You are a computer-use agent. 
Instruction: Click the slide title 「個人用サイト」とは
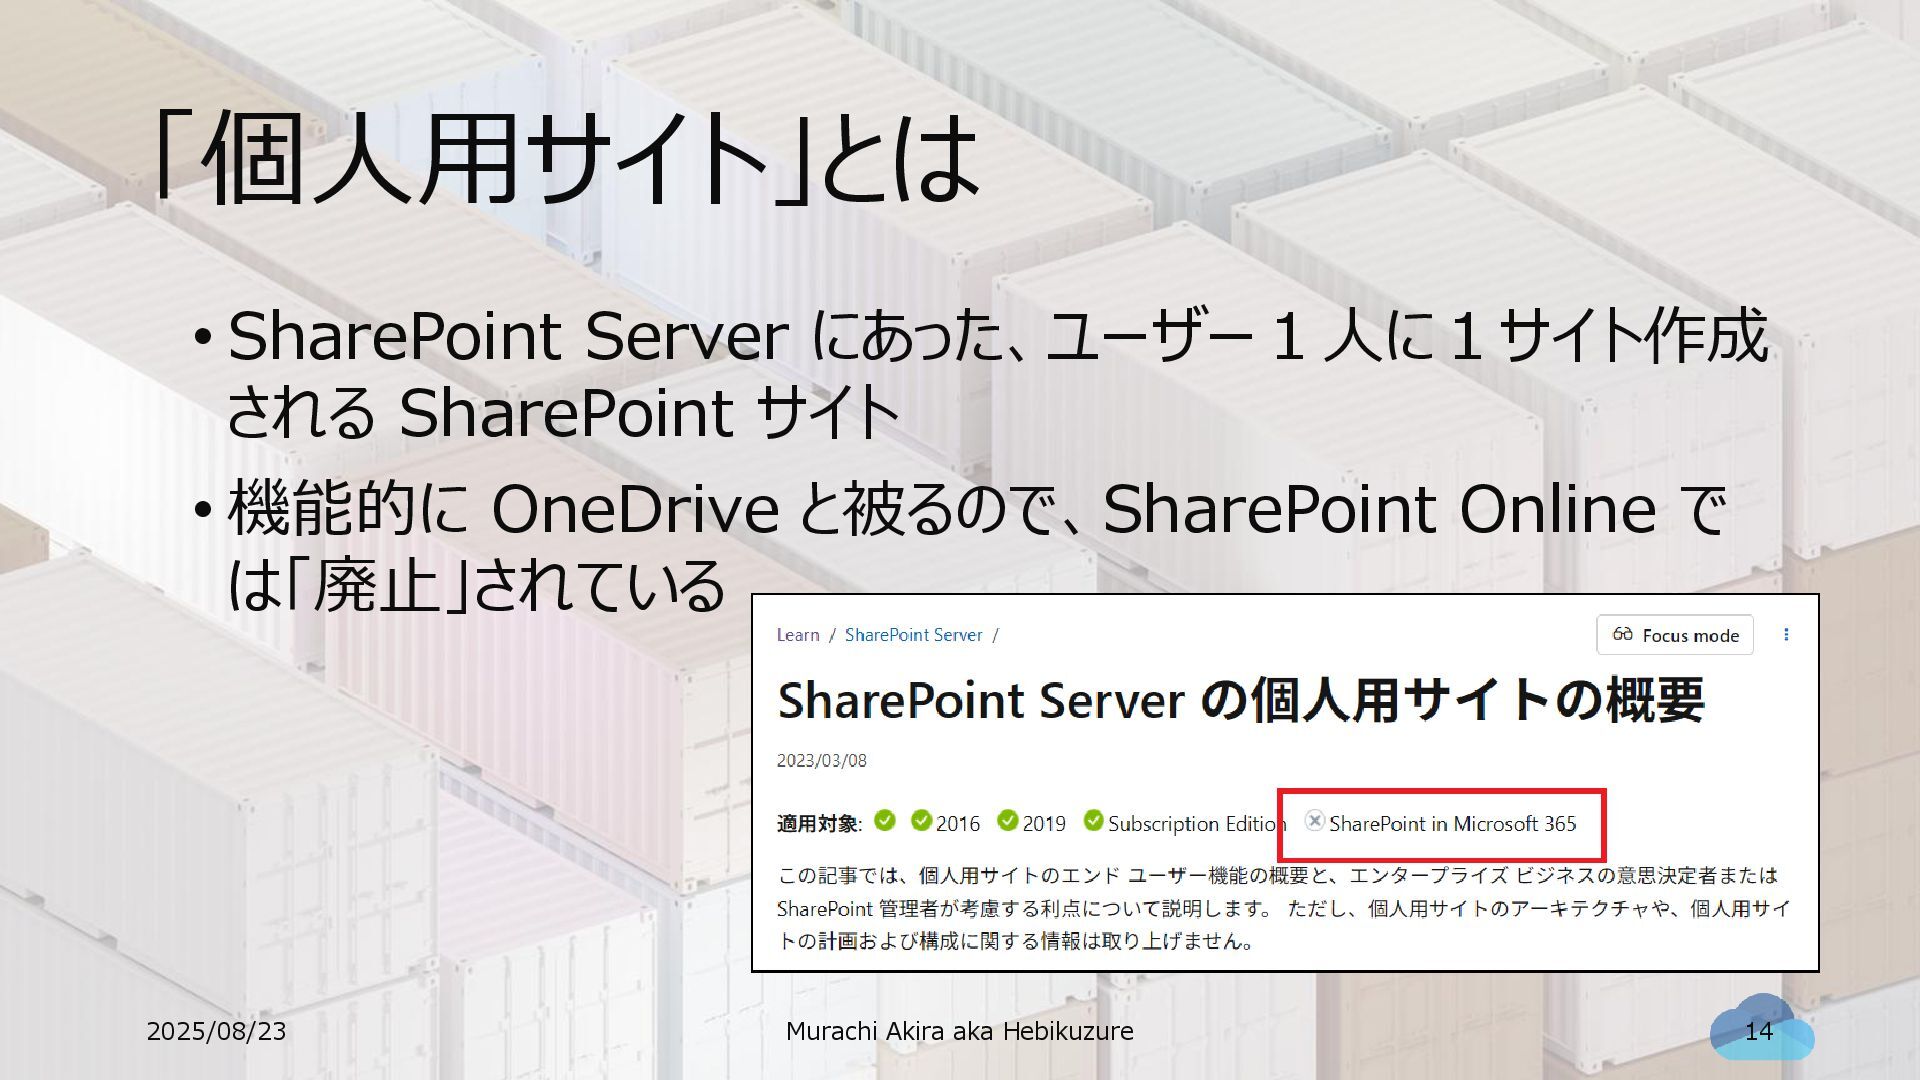(566, 158)
